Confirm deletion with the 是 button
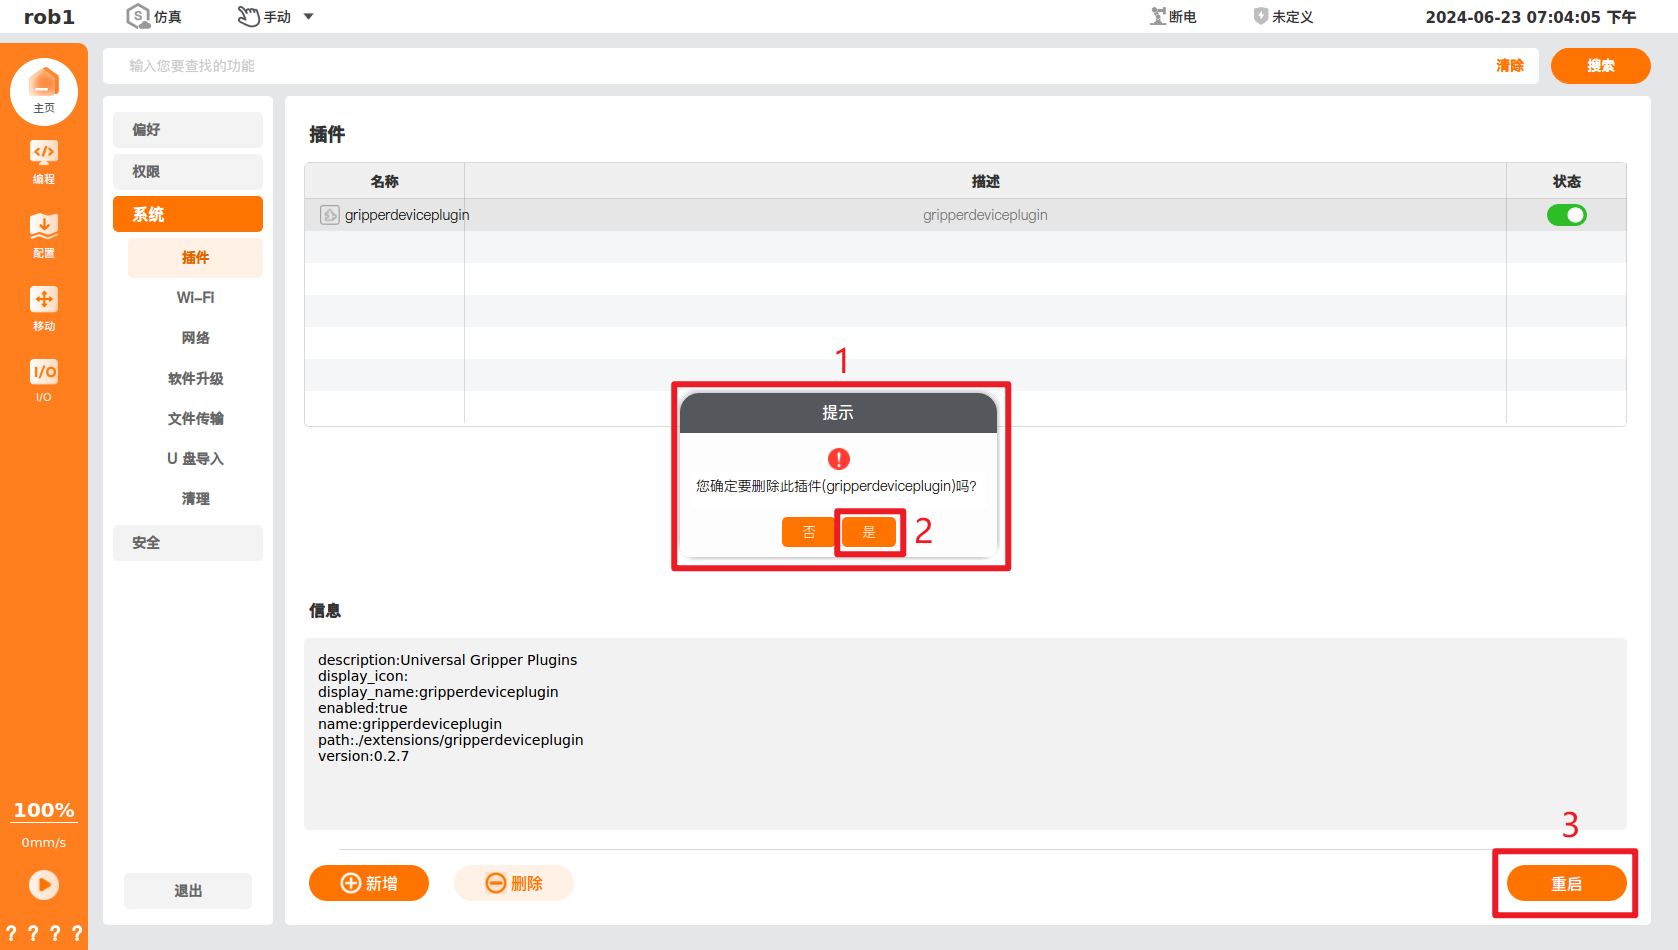This screenshot has width=1678, height=950. coord(868,532)
